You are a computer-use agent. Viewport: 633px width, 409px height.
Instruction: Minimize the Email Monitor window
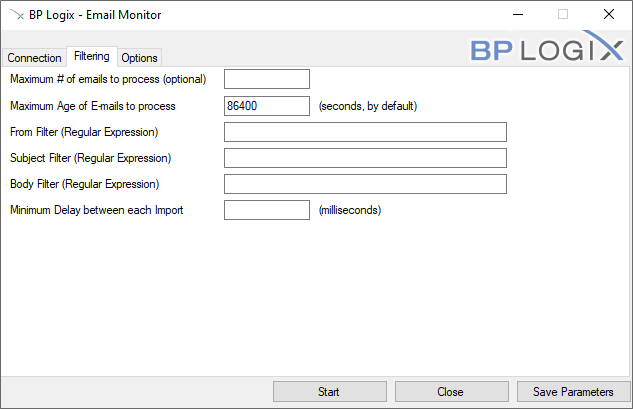pos(517,15)
